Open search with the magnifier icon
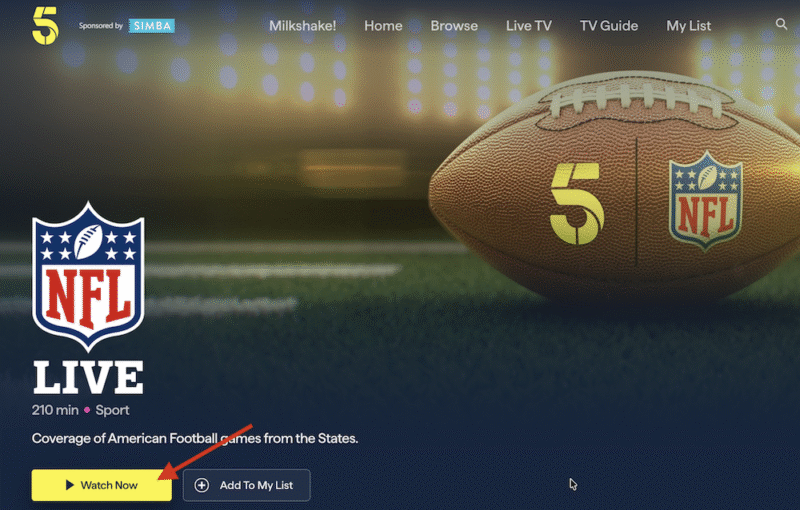This screenshot has width=800, height=510. pos(781,24)
